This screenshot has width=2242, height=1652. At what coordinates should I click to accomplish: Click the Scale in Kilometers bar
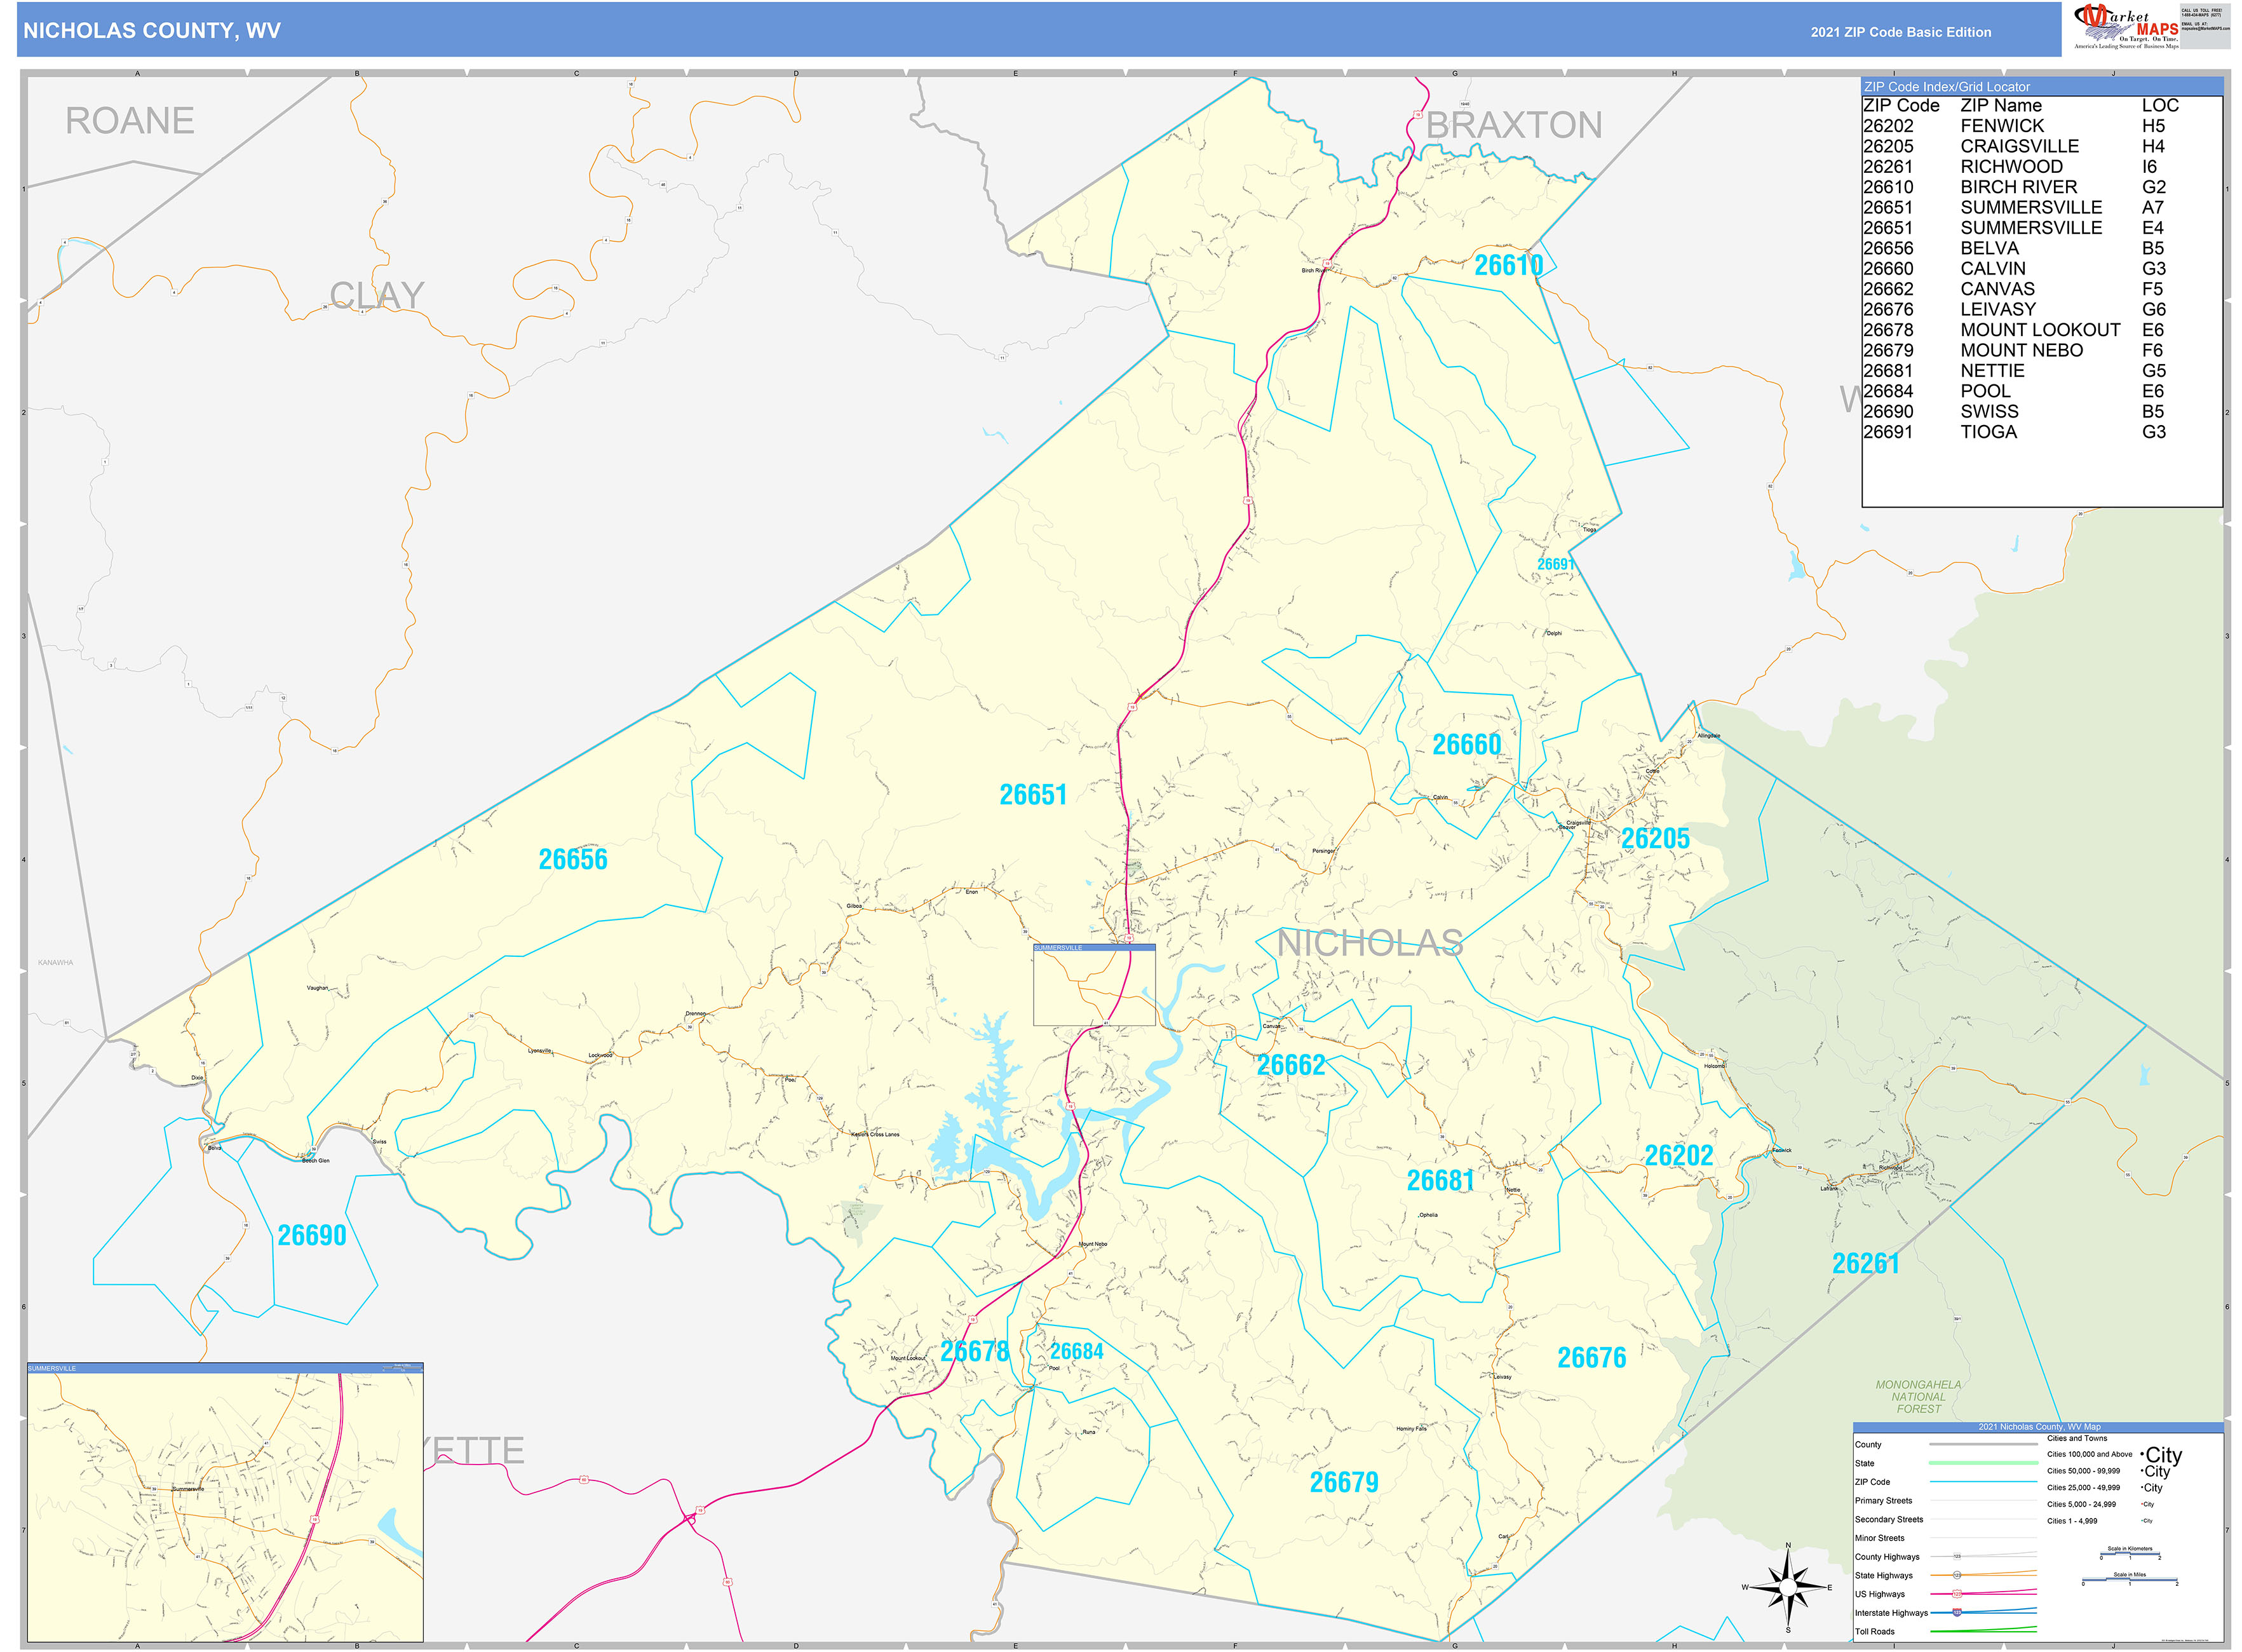(2130, 1553)
